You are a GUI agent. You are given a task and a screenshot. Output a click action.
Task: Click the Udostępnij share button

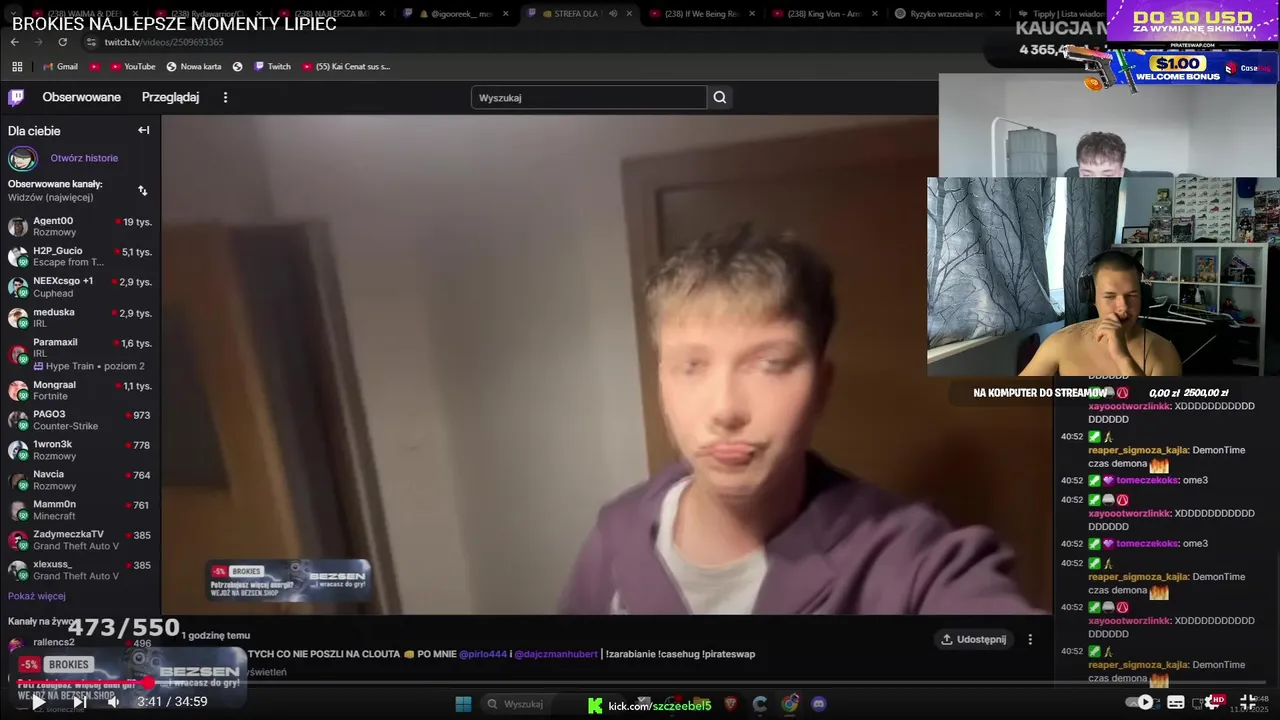pyautogui.click(x=973, y=639)
